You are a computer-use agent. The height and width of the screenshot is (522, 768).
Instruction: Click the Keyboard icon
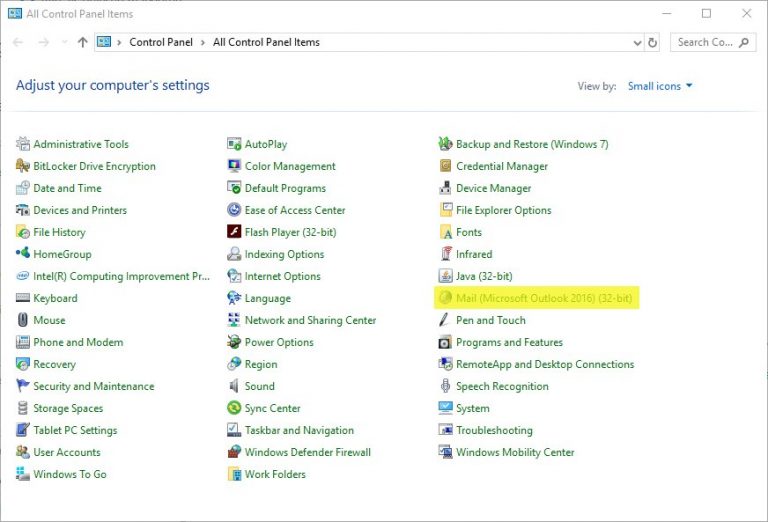[23, 298]
